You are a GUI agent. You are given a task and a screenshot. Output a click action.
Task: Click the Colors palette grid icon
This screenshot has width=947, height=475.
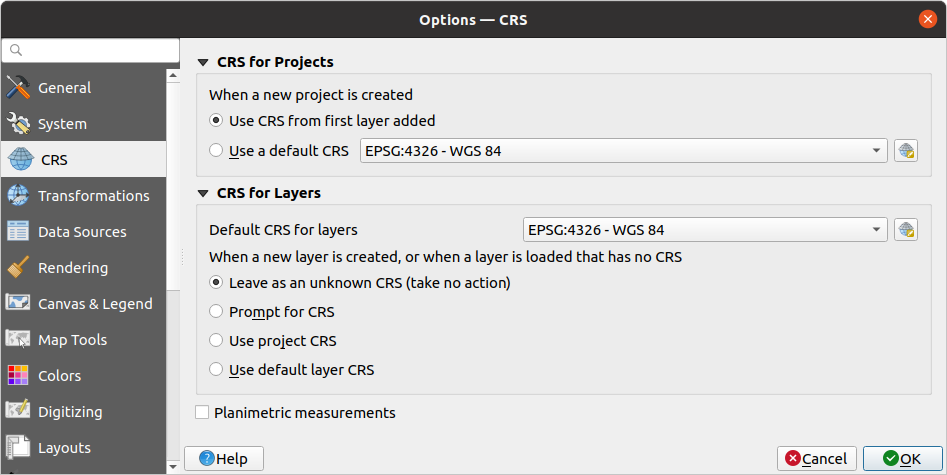18,376
